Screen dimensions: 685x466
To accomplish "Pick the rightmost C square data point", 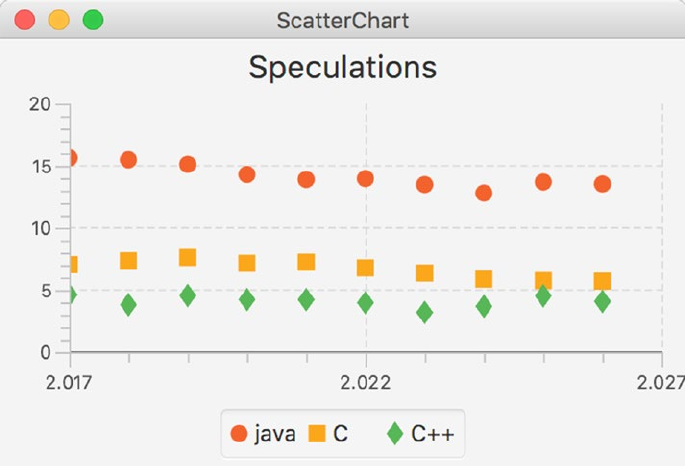I will [x=602, y=281].
